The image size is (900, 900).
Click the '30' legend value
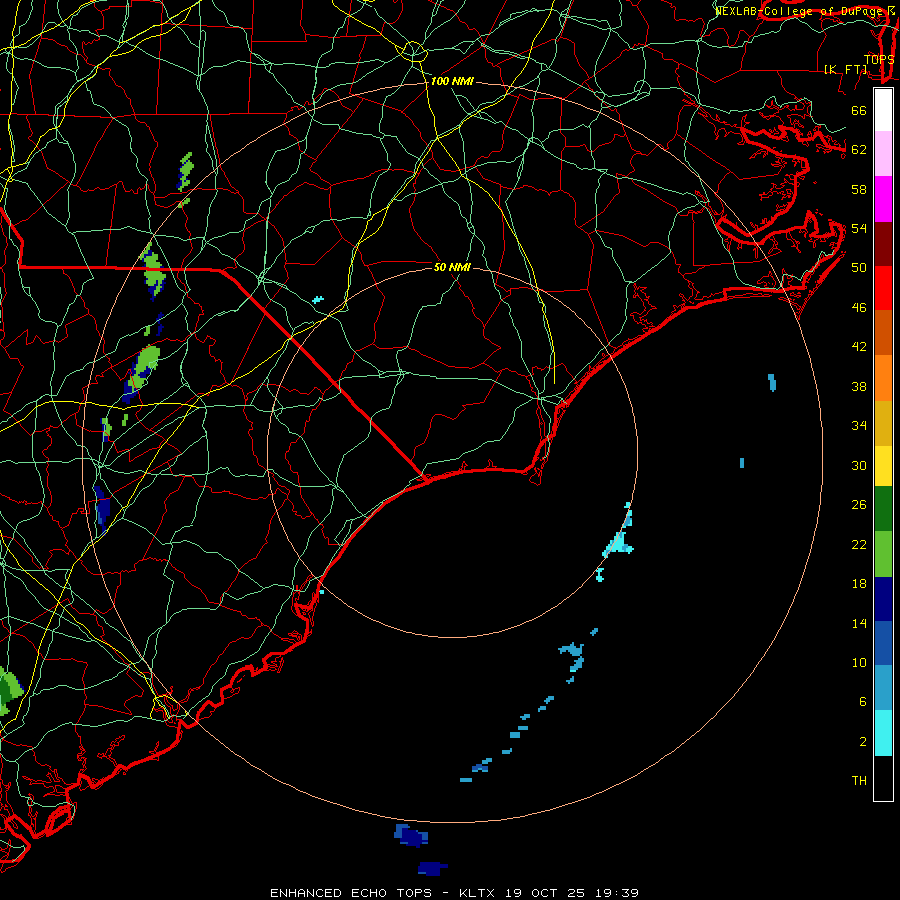pos(859,465)
